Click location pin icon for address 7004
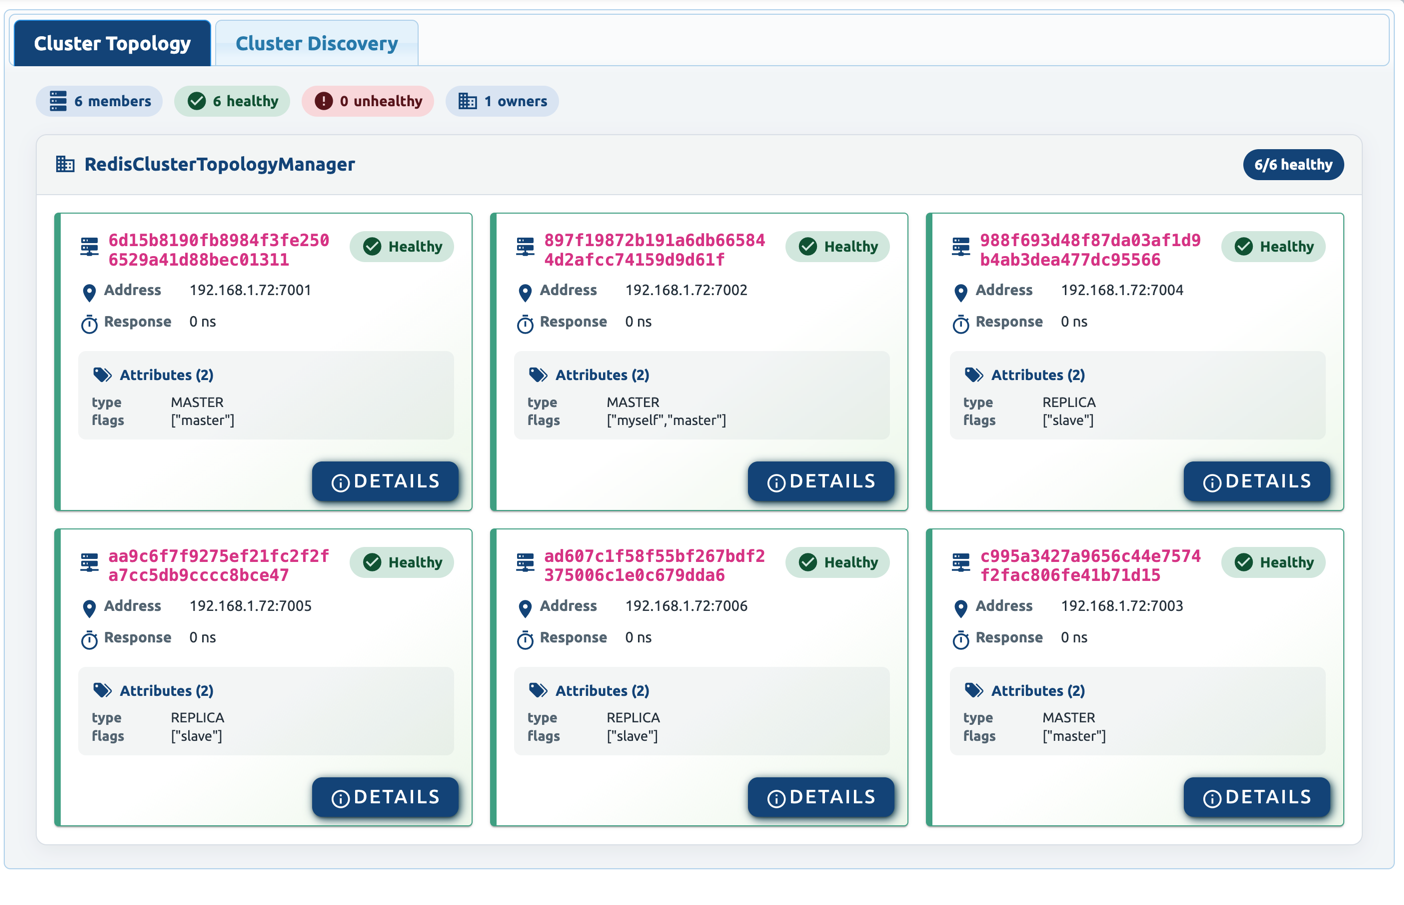 click(961, 292)
